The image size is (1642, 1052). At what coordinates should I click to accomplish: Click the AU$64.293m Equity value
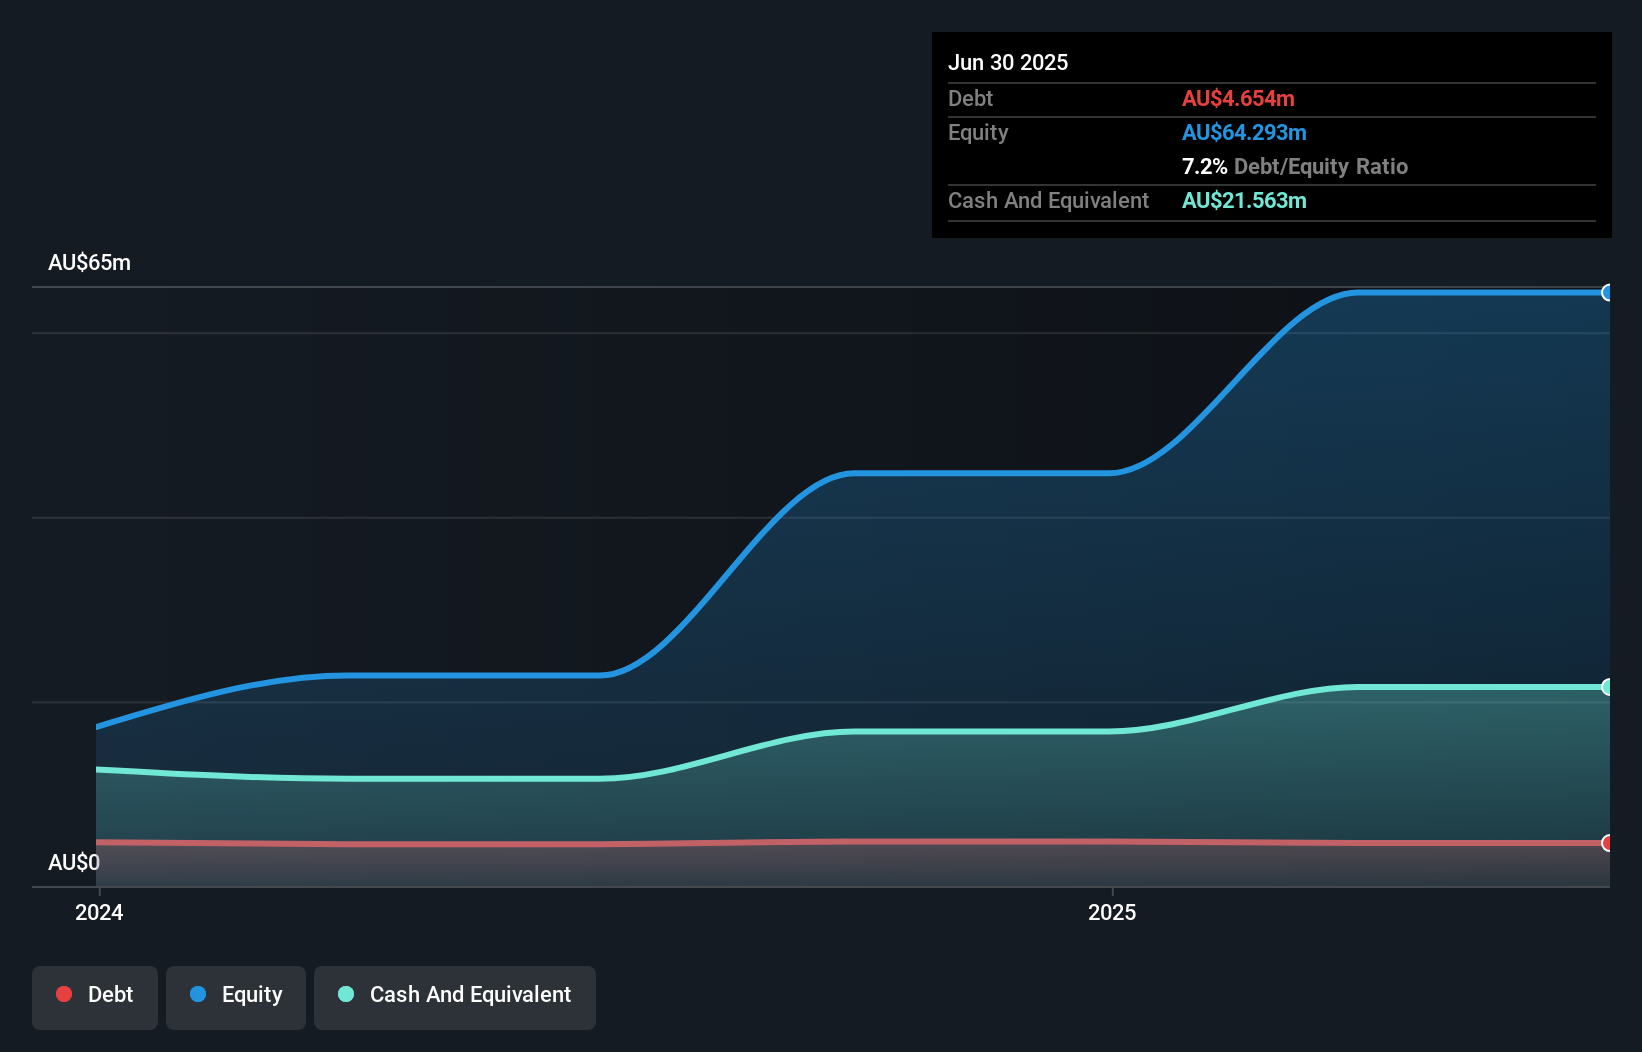(1245, 131)
